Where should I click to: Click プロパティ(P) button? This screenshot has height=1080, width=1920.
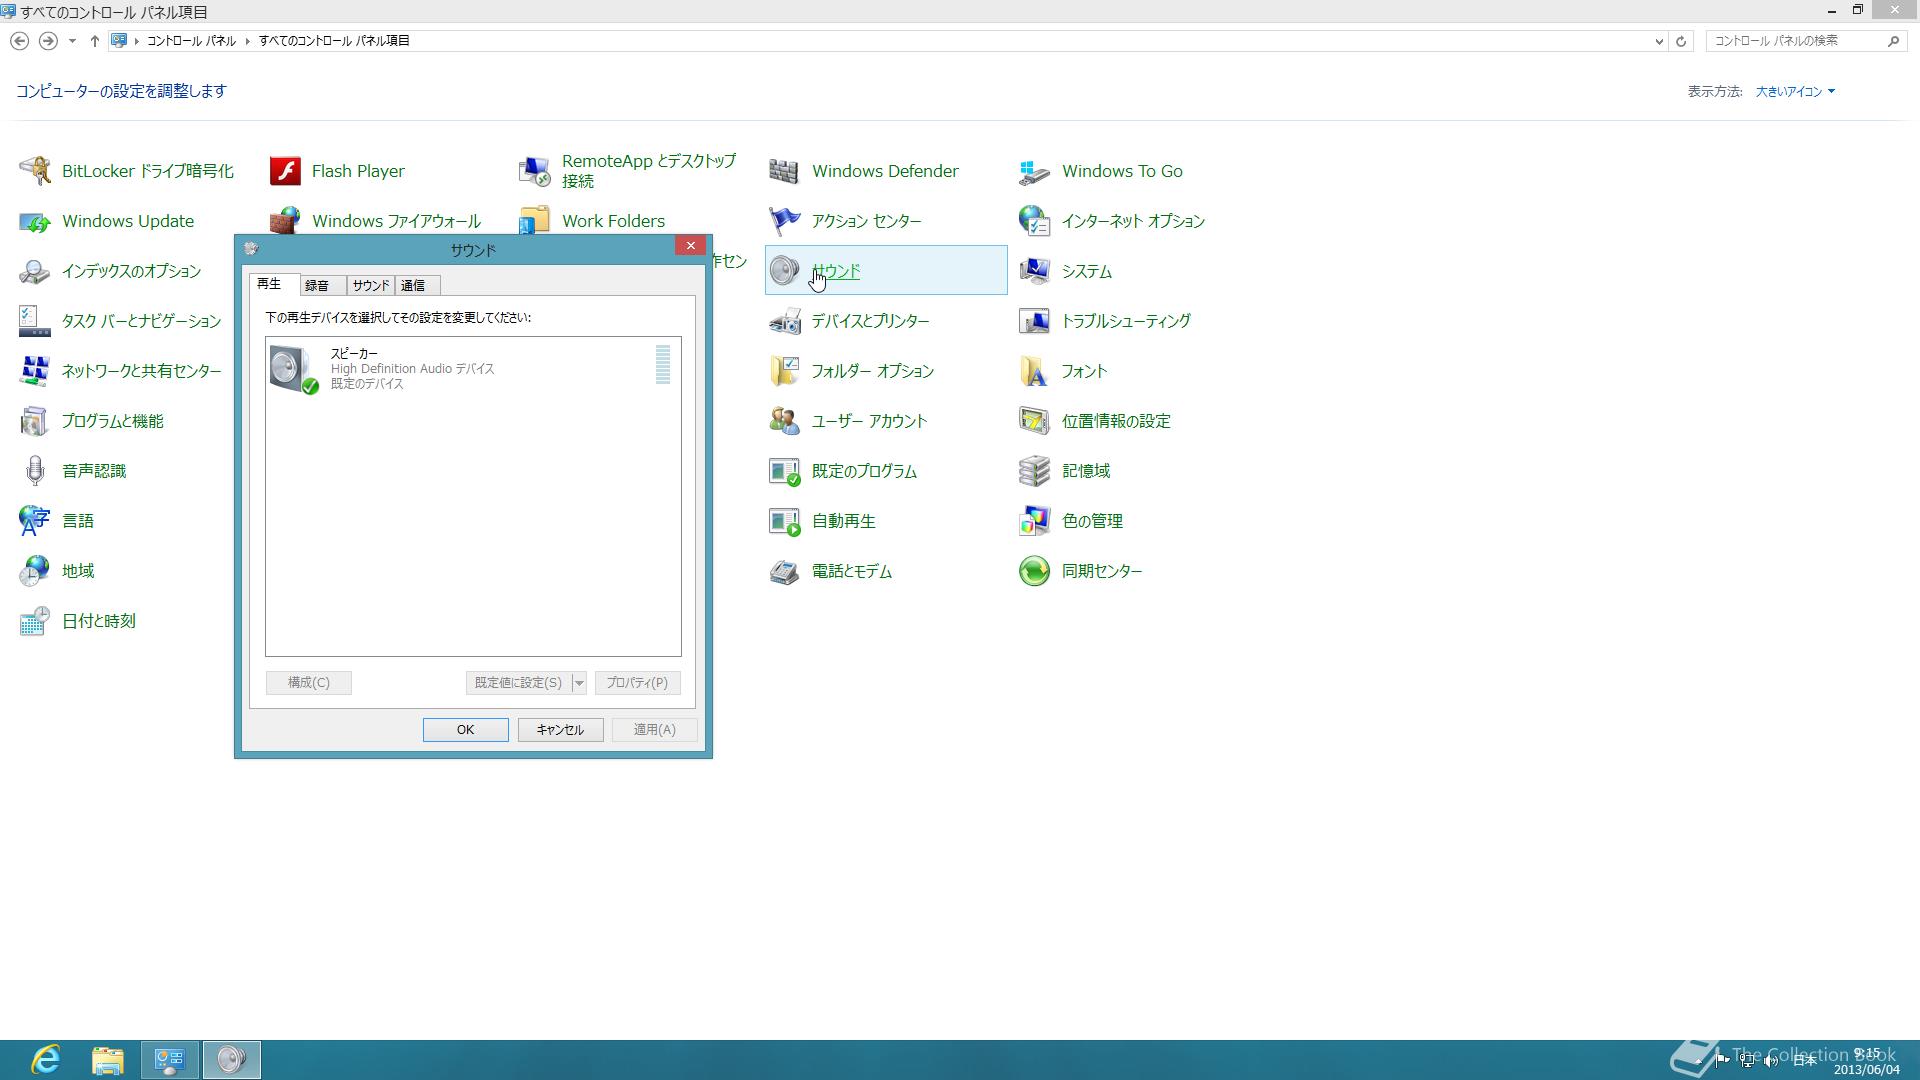tap(637, 683)
